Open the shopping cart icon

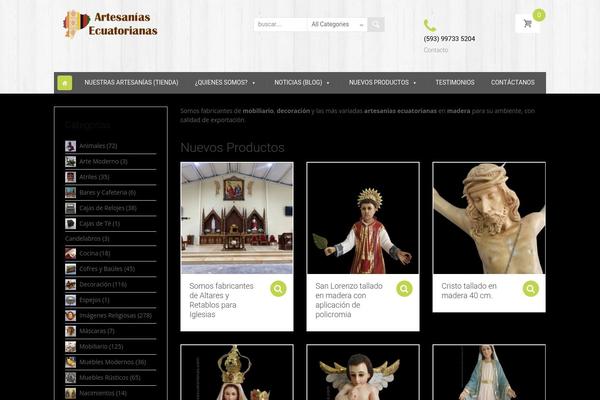point(528,24)
